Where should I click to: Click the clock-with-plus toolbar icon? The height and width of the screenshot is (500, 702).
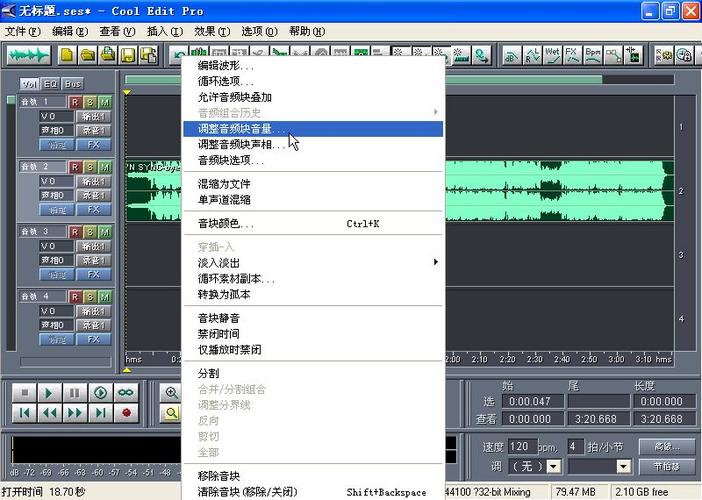pyautogui.click(x=684, y=56)
